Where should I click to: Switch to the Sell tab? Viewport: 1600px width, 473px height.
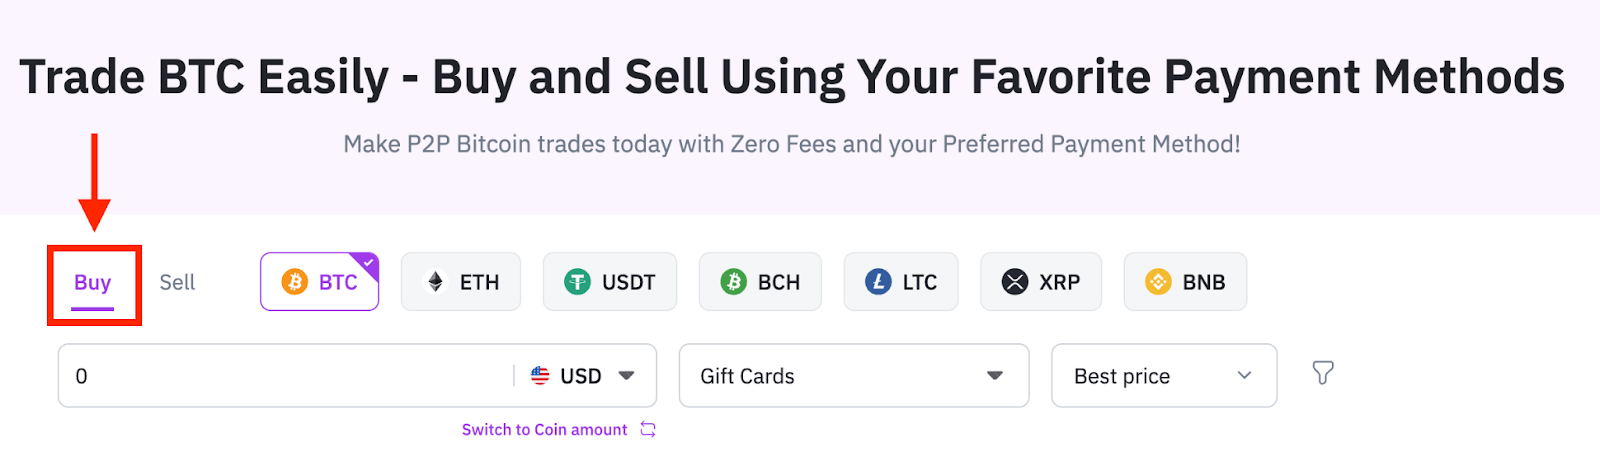tap(177, 283)
